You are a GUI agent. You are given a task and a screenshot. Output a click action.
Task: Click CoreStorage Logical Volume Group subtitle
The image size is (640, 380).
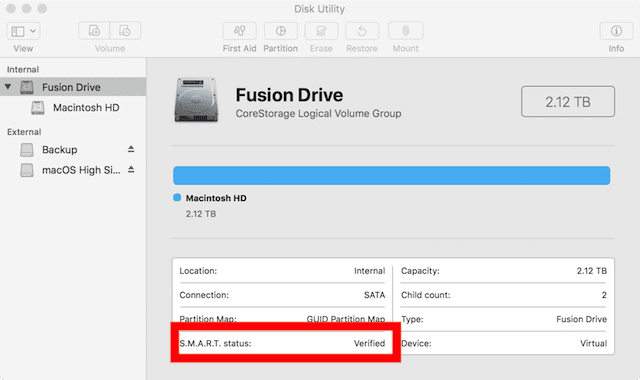(x=318, y=113)
